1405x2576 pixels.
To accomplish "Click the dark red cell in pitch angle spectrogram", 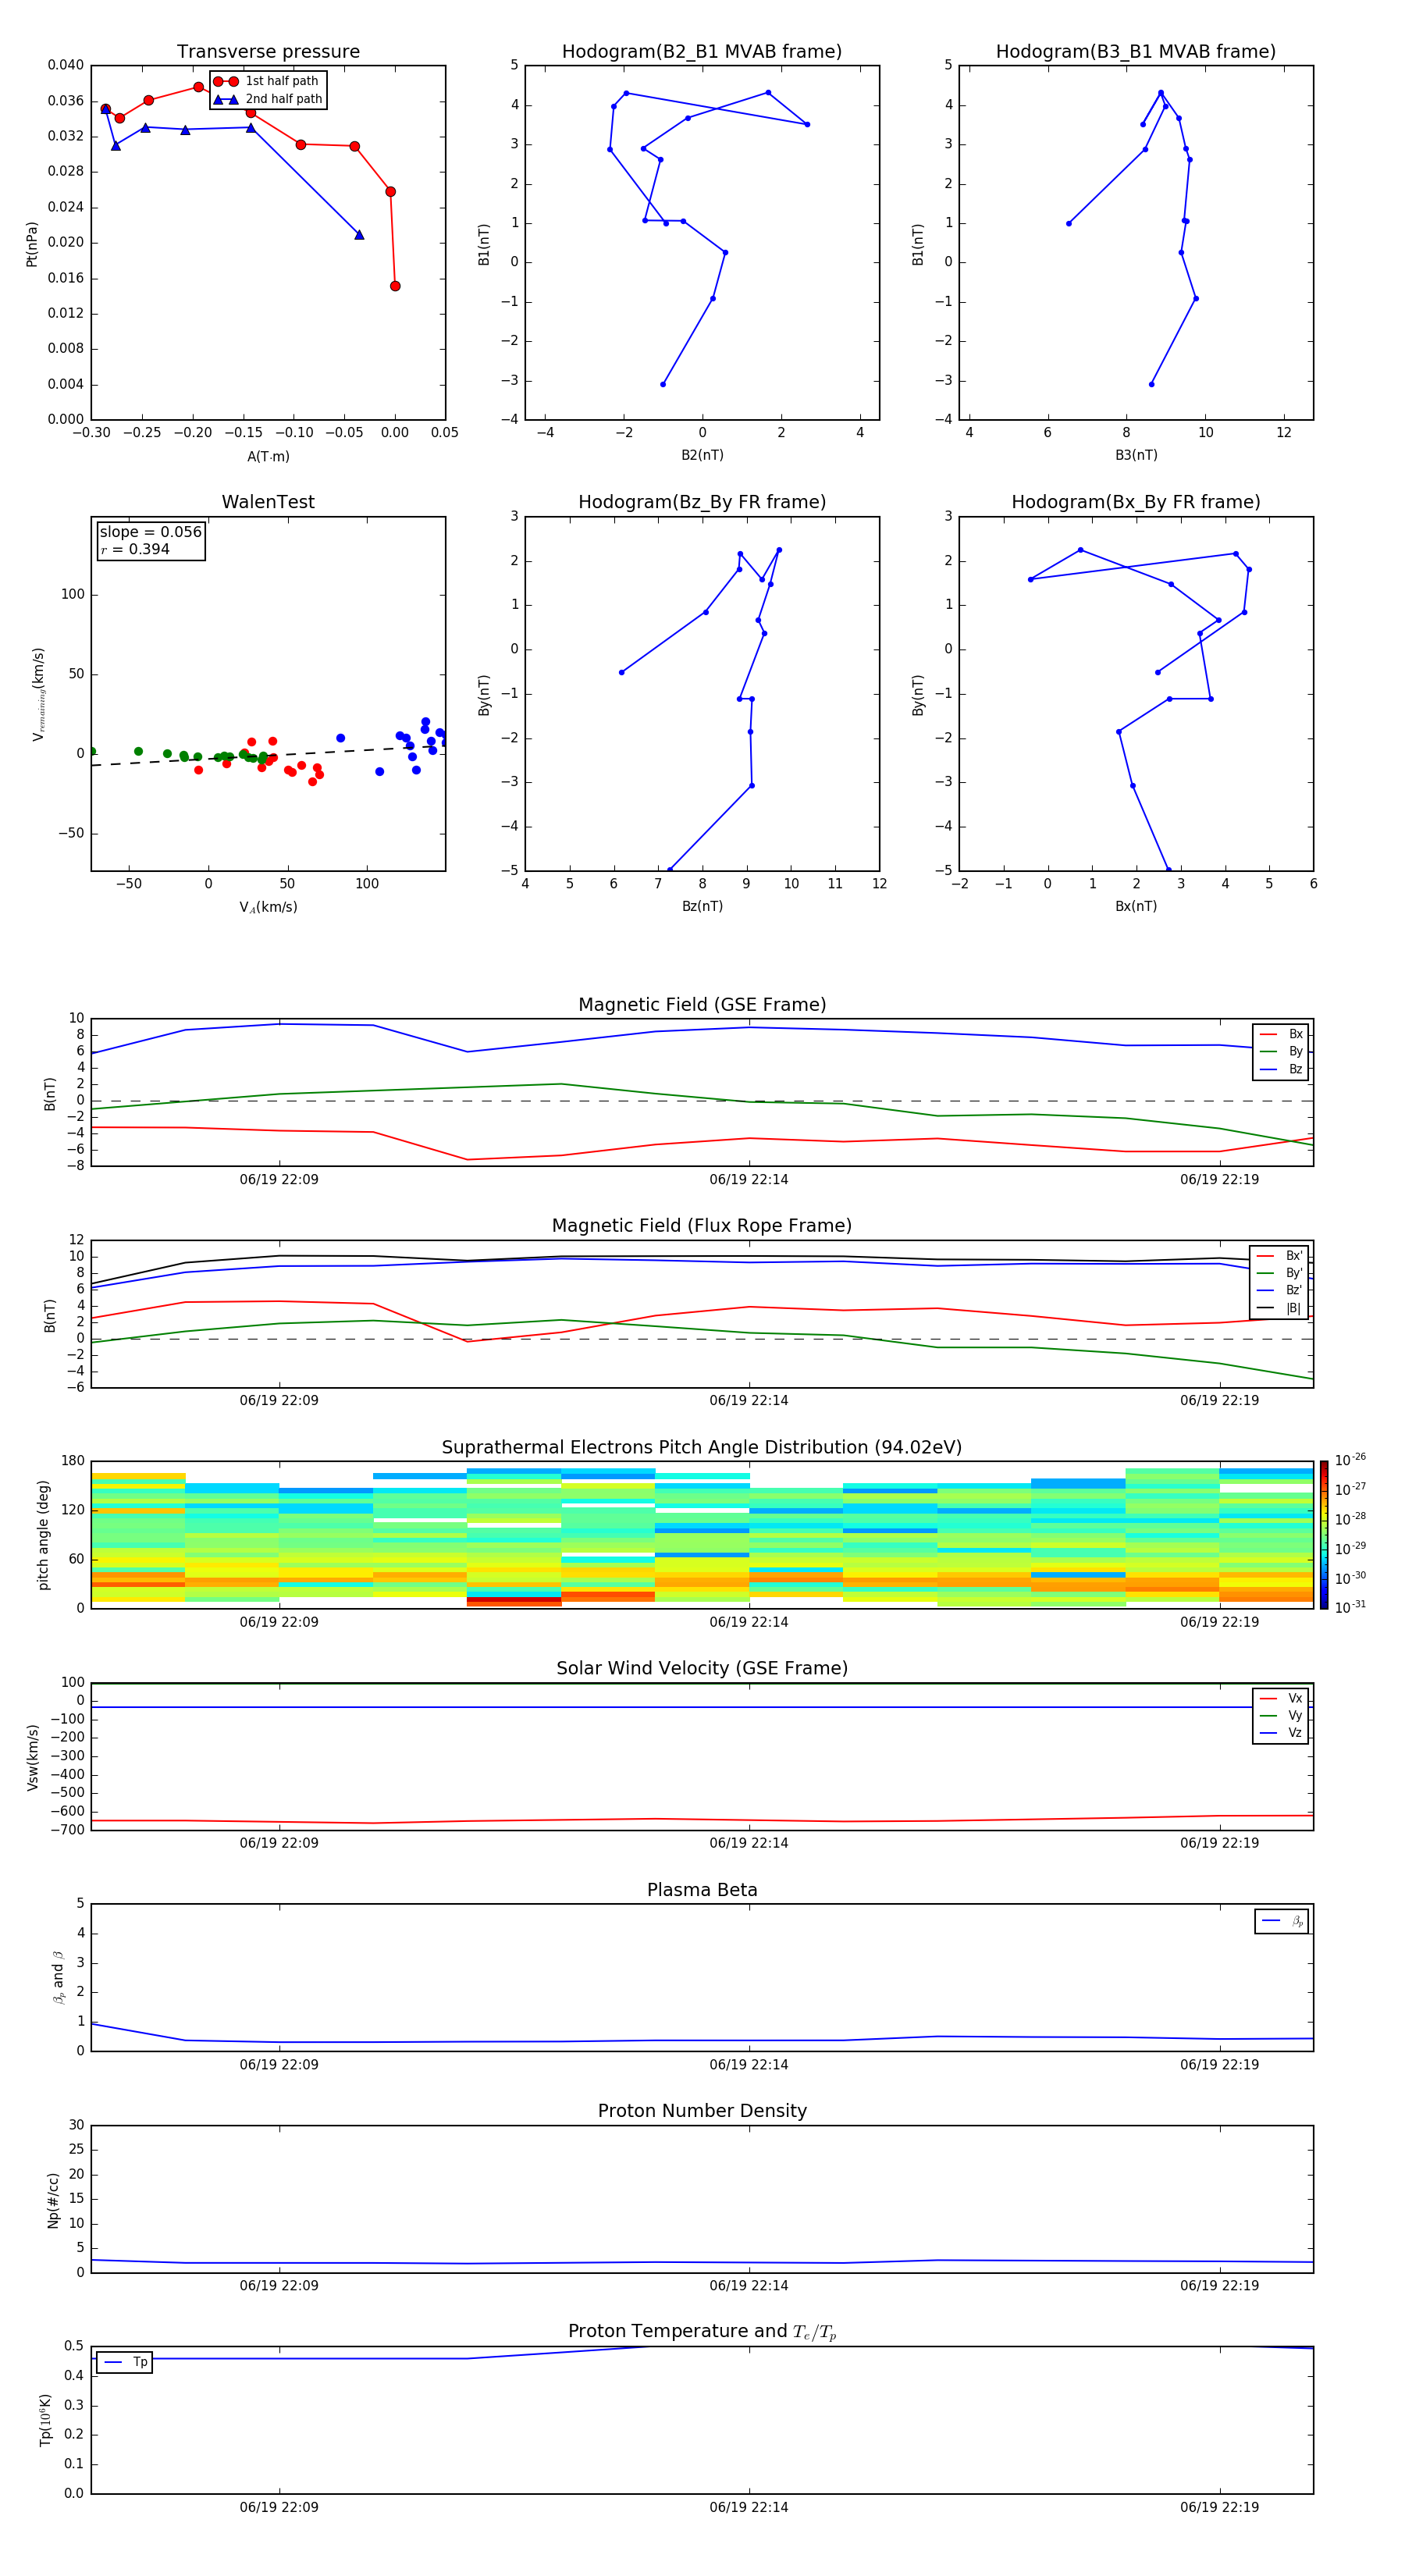I will pos(514,1601).
